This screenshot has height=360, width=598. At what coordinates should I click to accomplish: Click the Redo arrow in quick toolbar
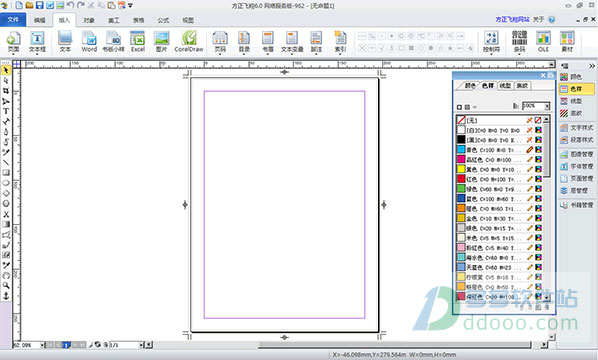tap(80, 5)
